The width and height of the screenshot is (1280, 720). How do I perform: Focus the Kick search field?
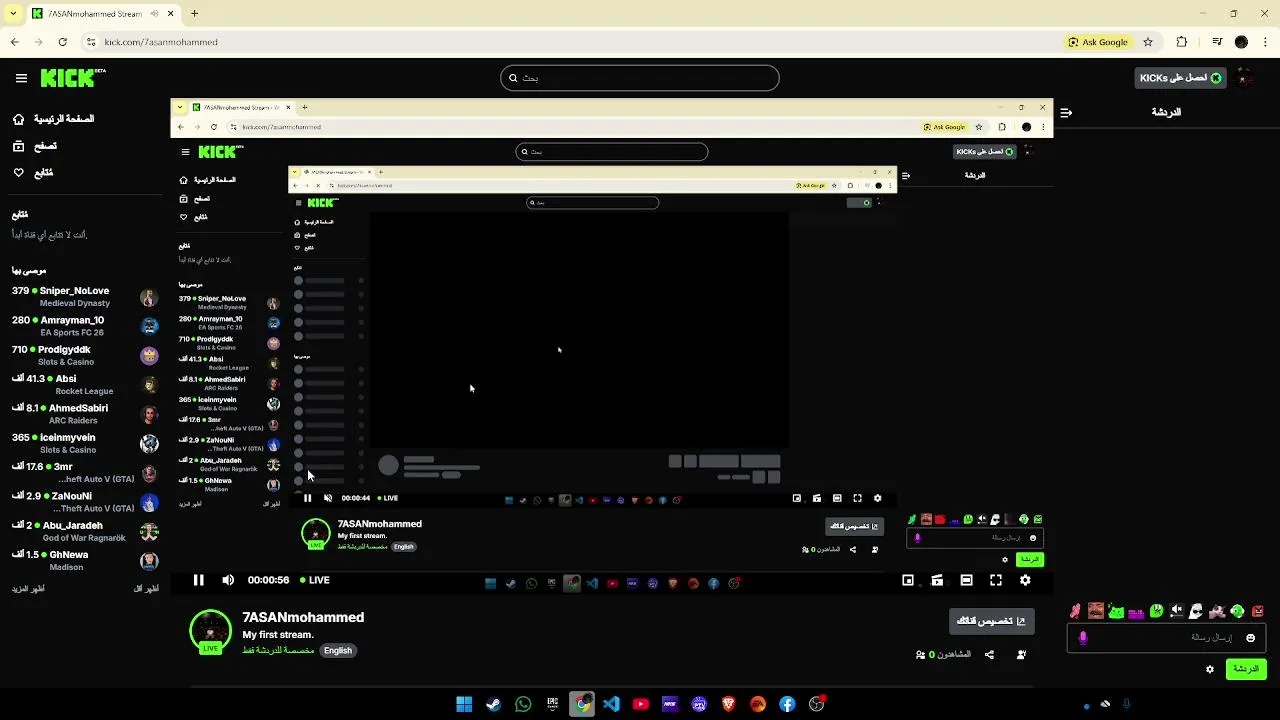640,78
